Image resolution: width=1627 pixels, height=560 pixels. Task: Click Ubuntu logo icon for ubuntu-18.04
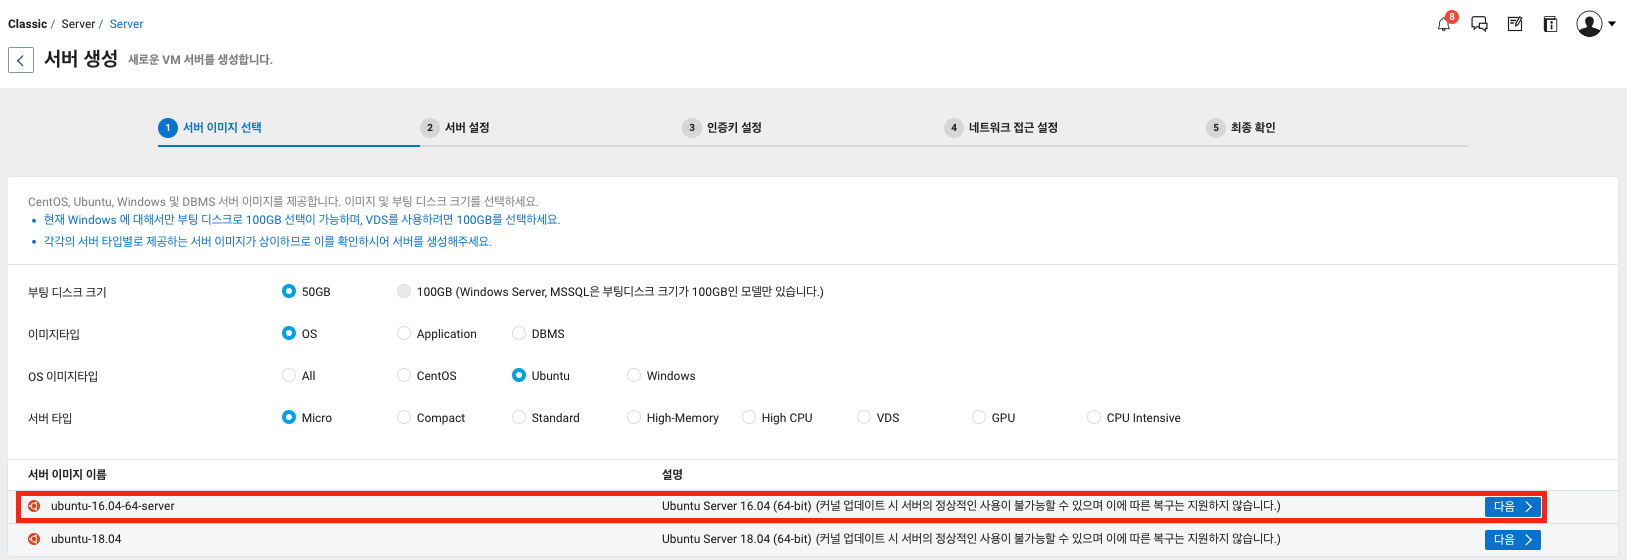(x=34, y=539)
